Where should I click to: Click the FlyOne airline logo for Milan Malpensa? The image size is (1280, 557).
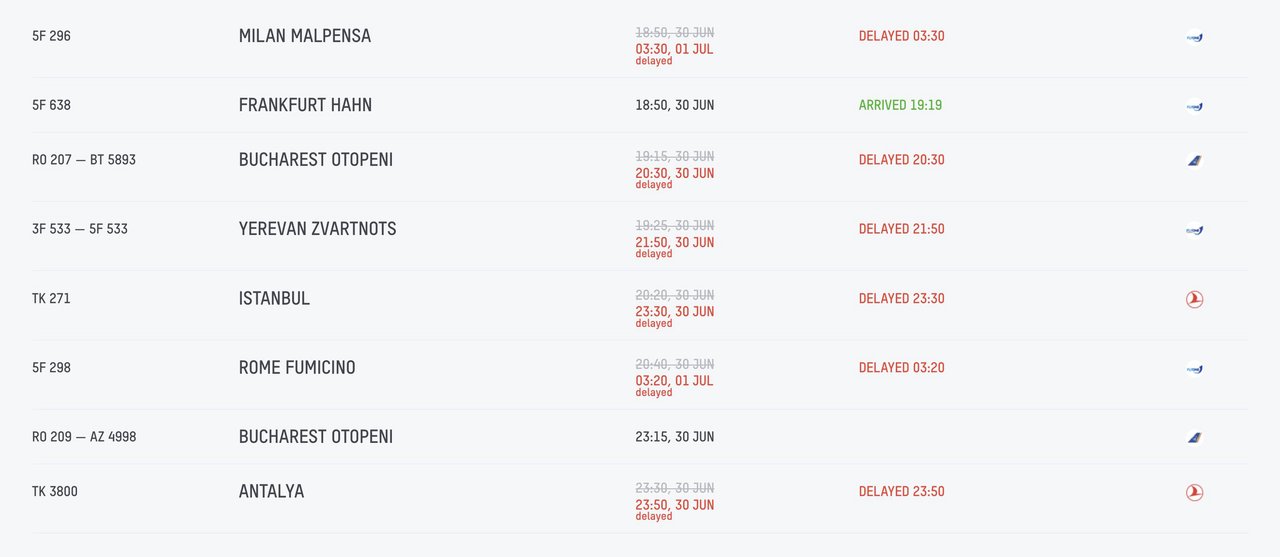point(1194,37)
